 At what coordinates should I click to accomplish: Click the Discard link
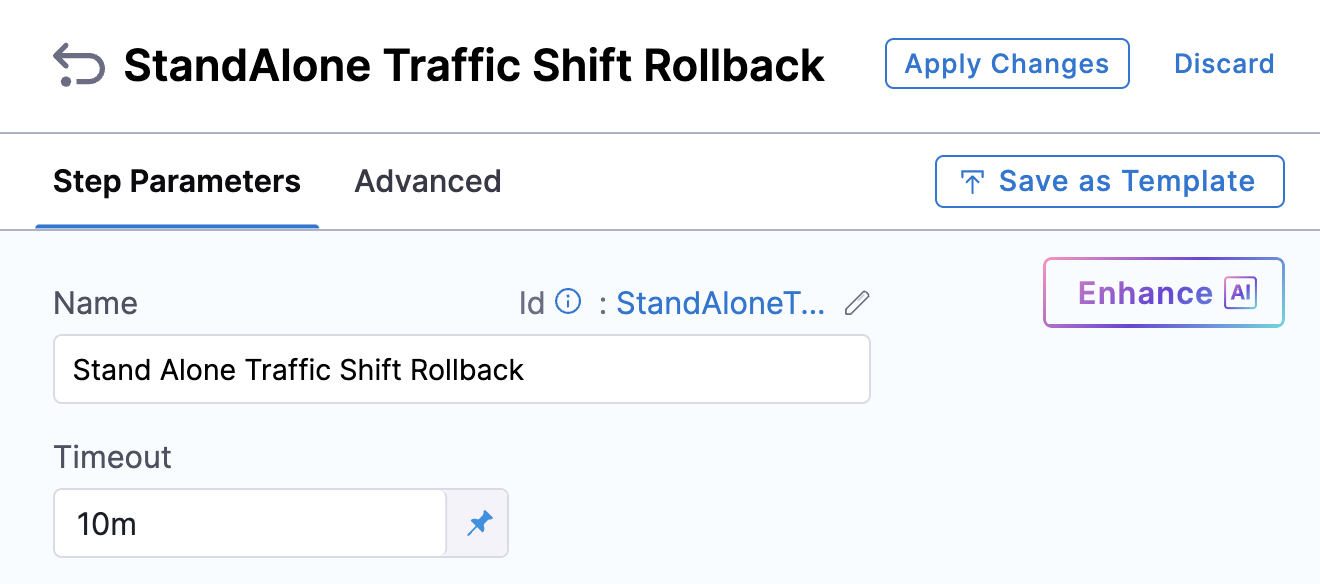tap(1224, 64)
